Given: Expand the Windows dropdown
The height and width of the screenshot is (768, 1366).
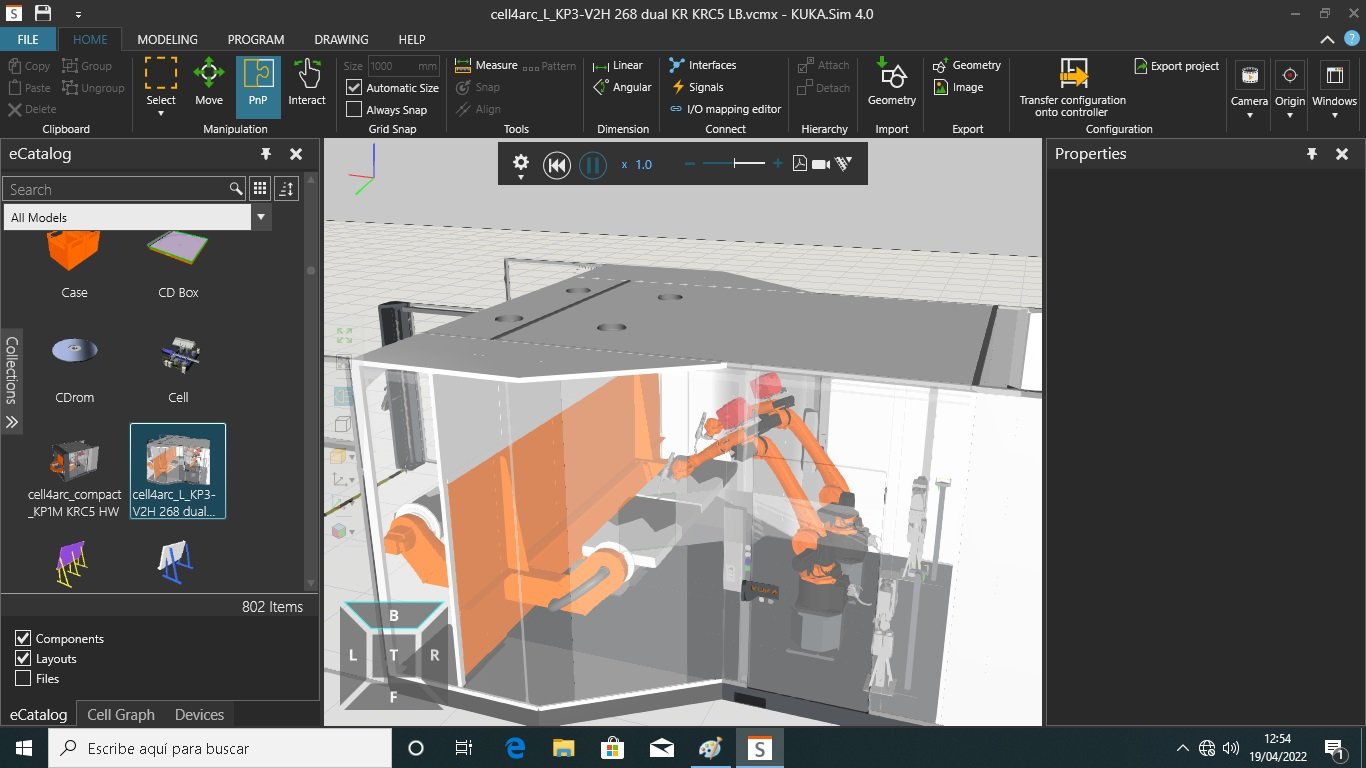Looking at the screenshot, I should [x=1335, y=115].
